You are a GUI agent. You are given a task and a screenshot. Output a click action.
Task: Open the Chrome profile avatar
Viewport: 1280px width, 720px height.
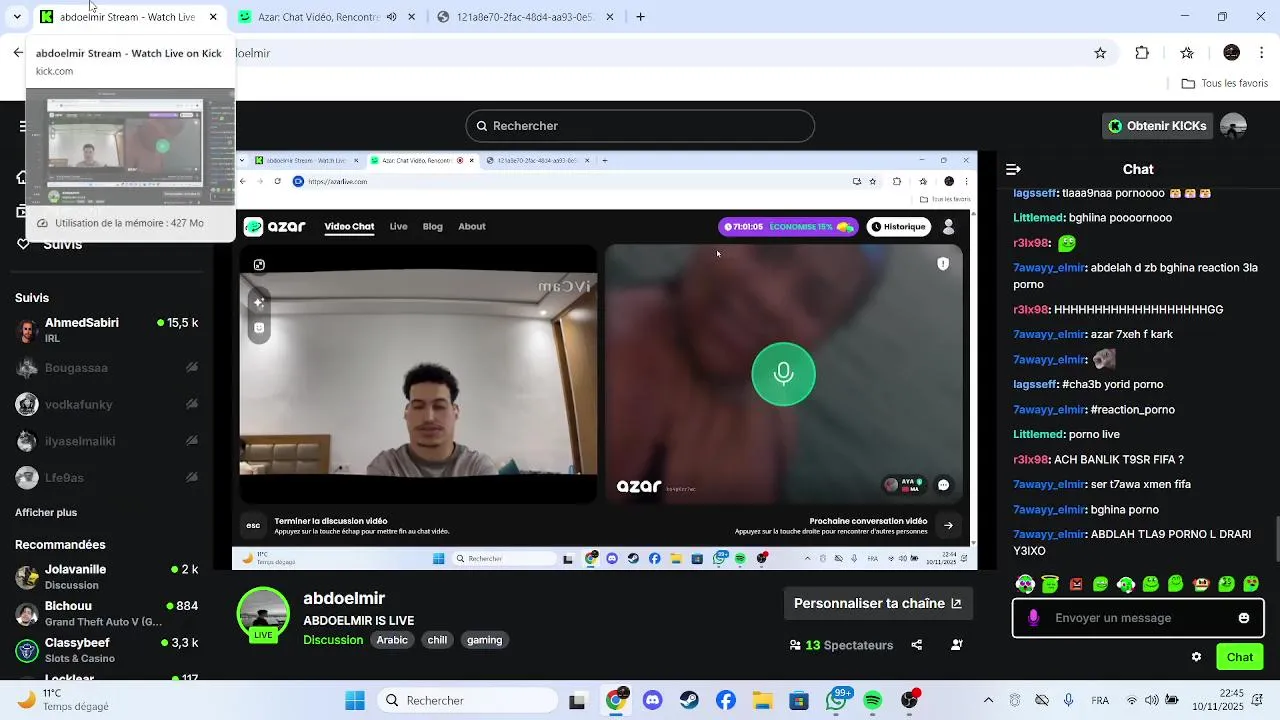[x=1232, y=53]
